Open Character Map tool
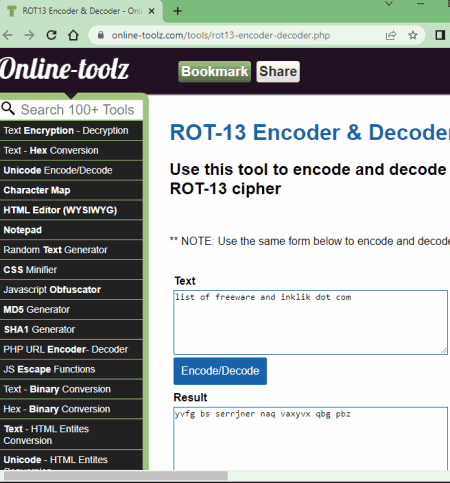The image size is (450, 483). click(71, 190)
